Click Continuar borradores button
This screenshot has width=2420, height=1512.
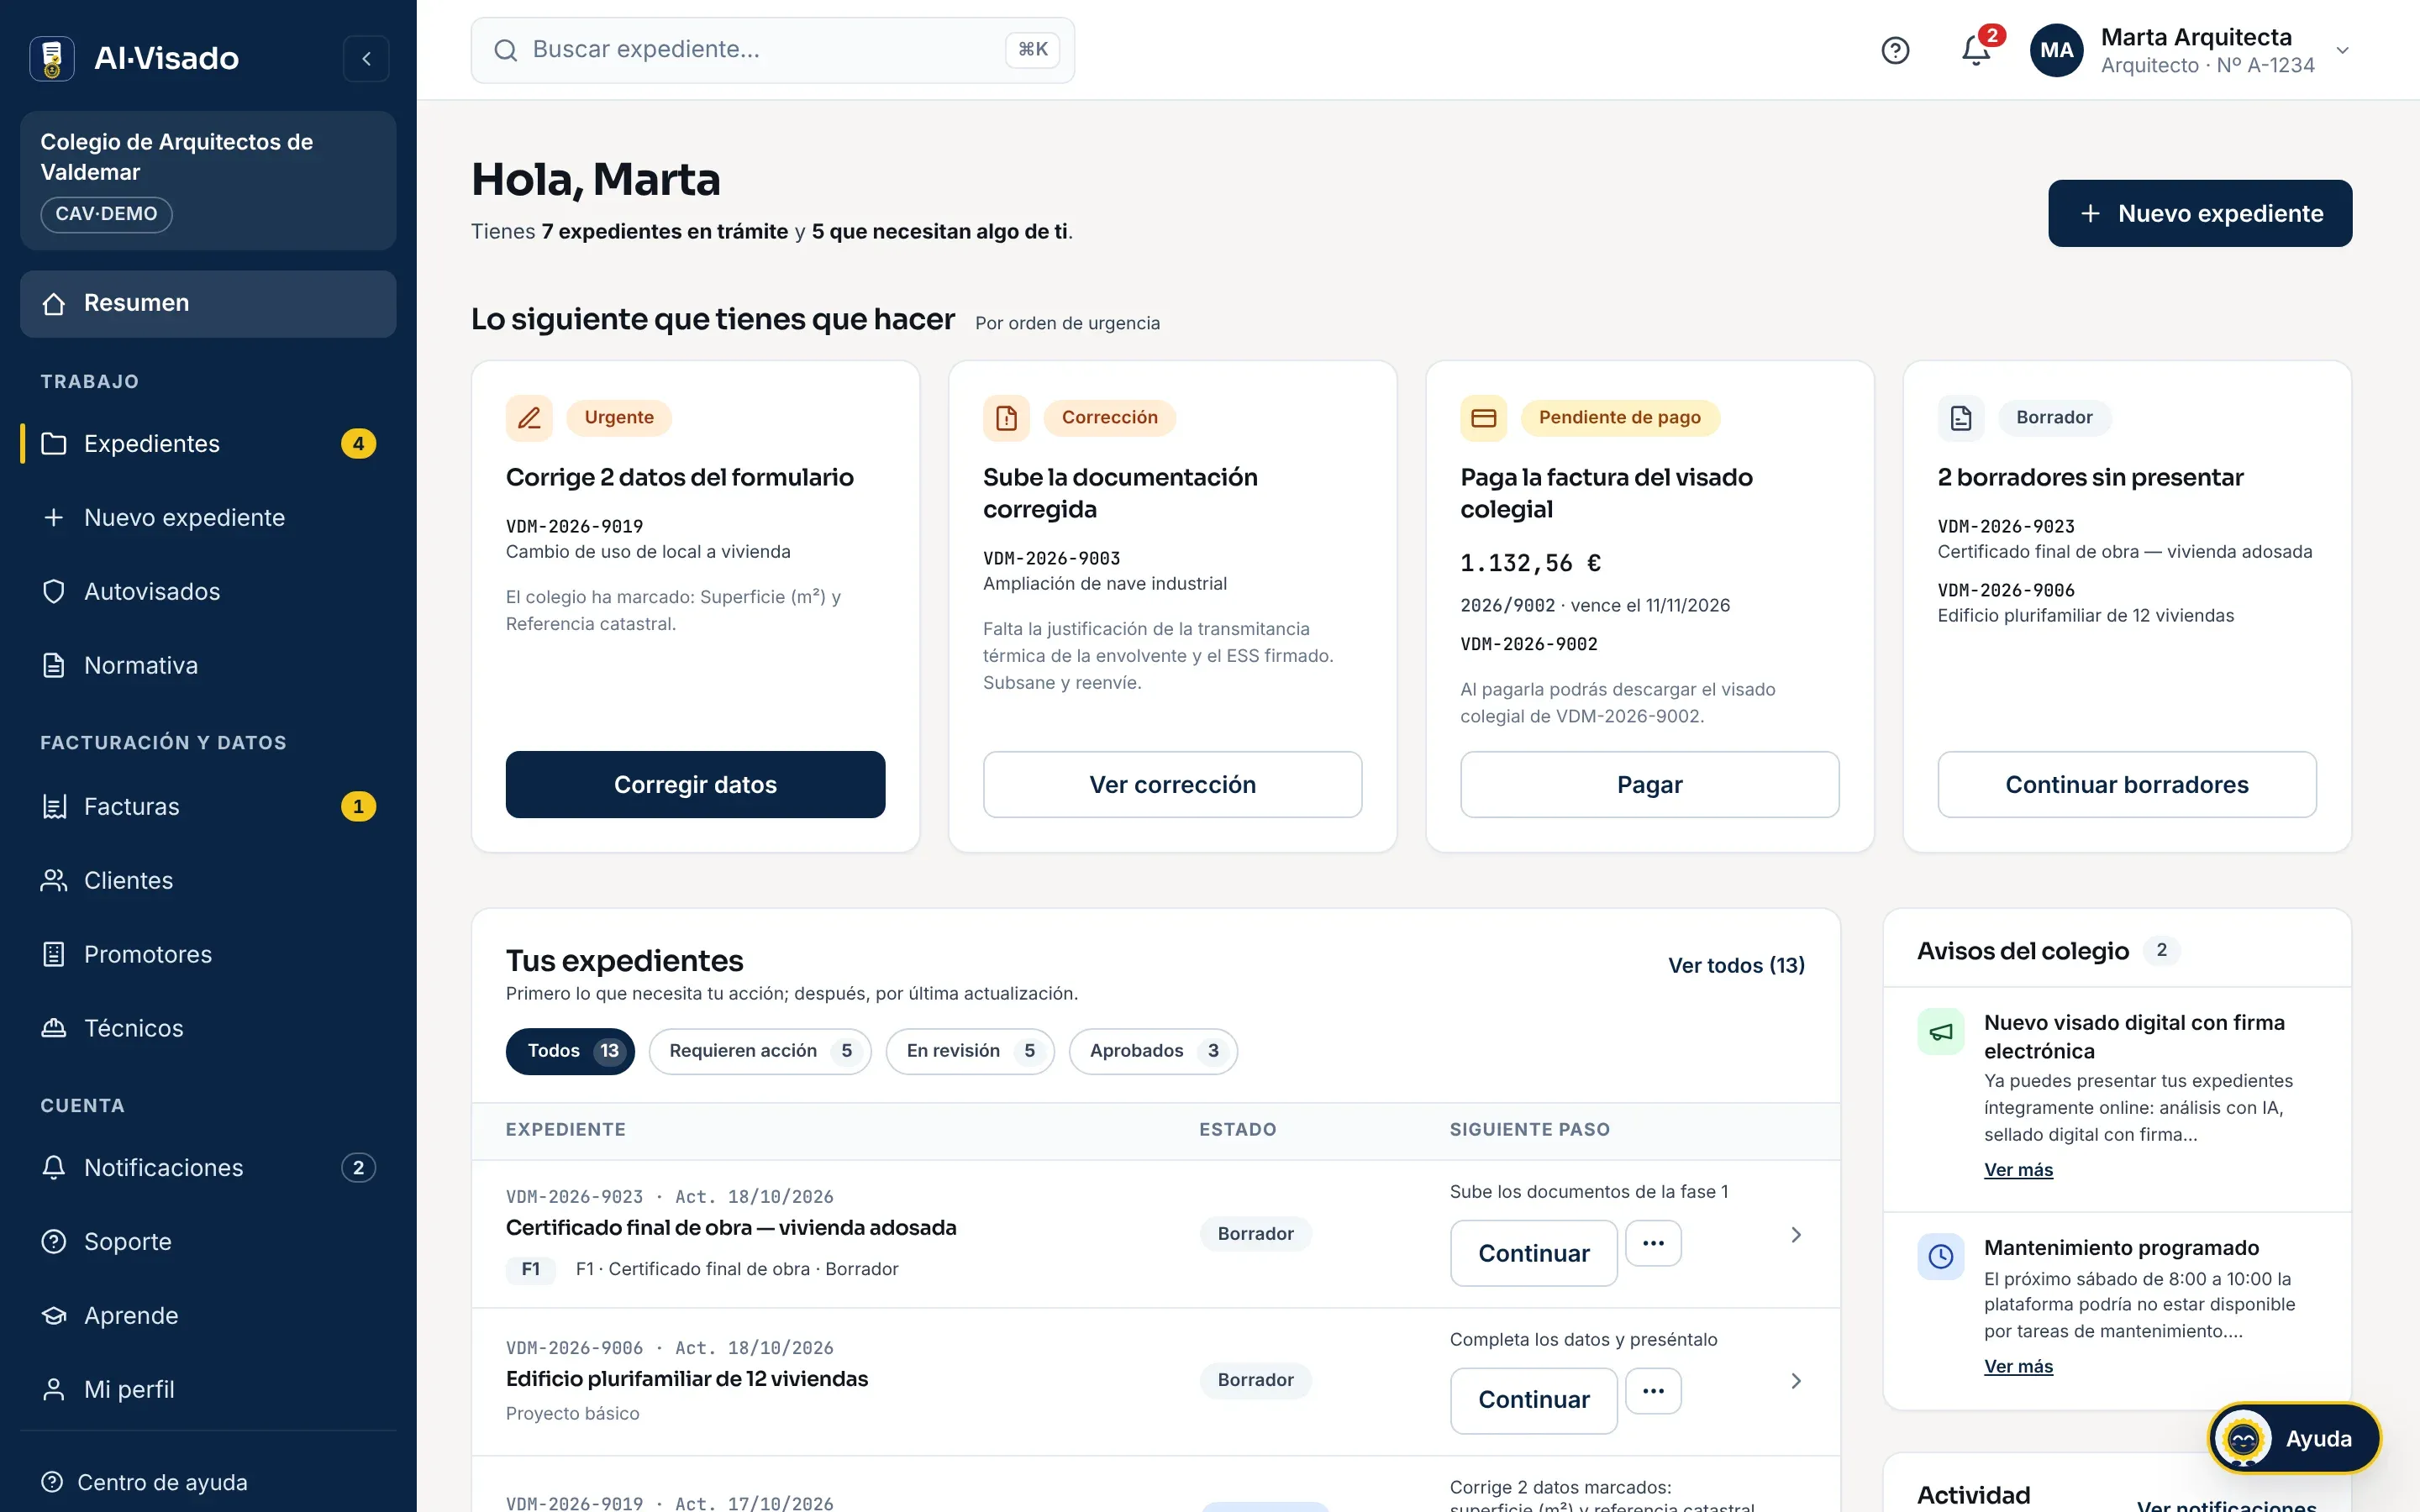2127,785
